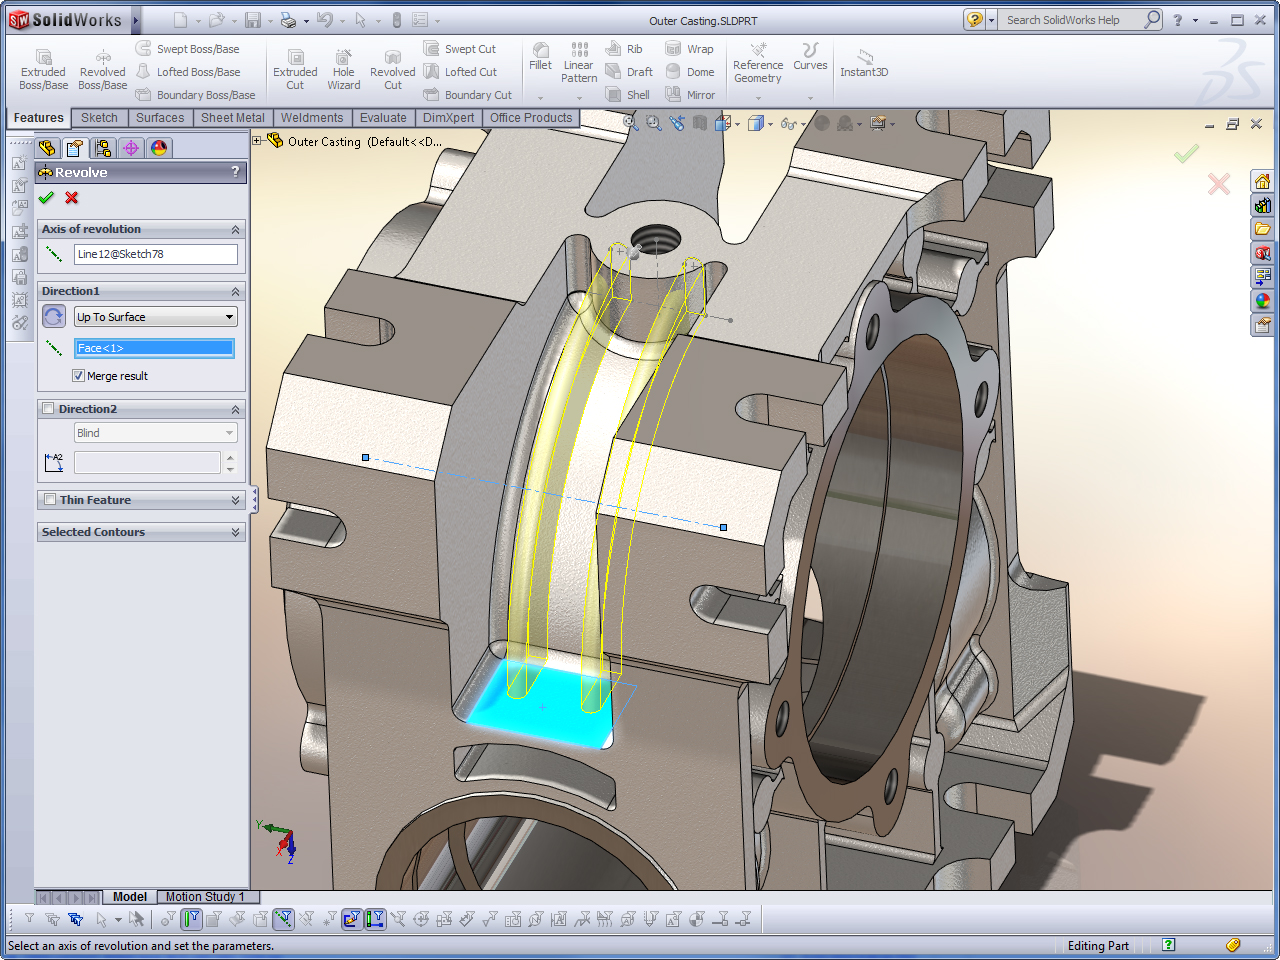The width and height of the screenshot is (1280, 960).
Task: Enable the Direction2 checkbox
Action: 48,409
